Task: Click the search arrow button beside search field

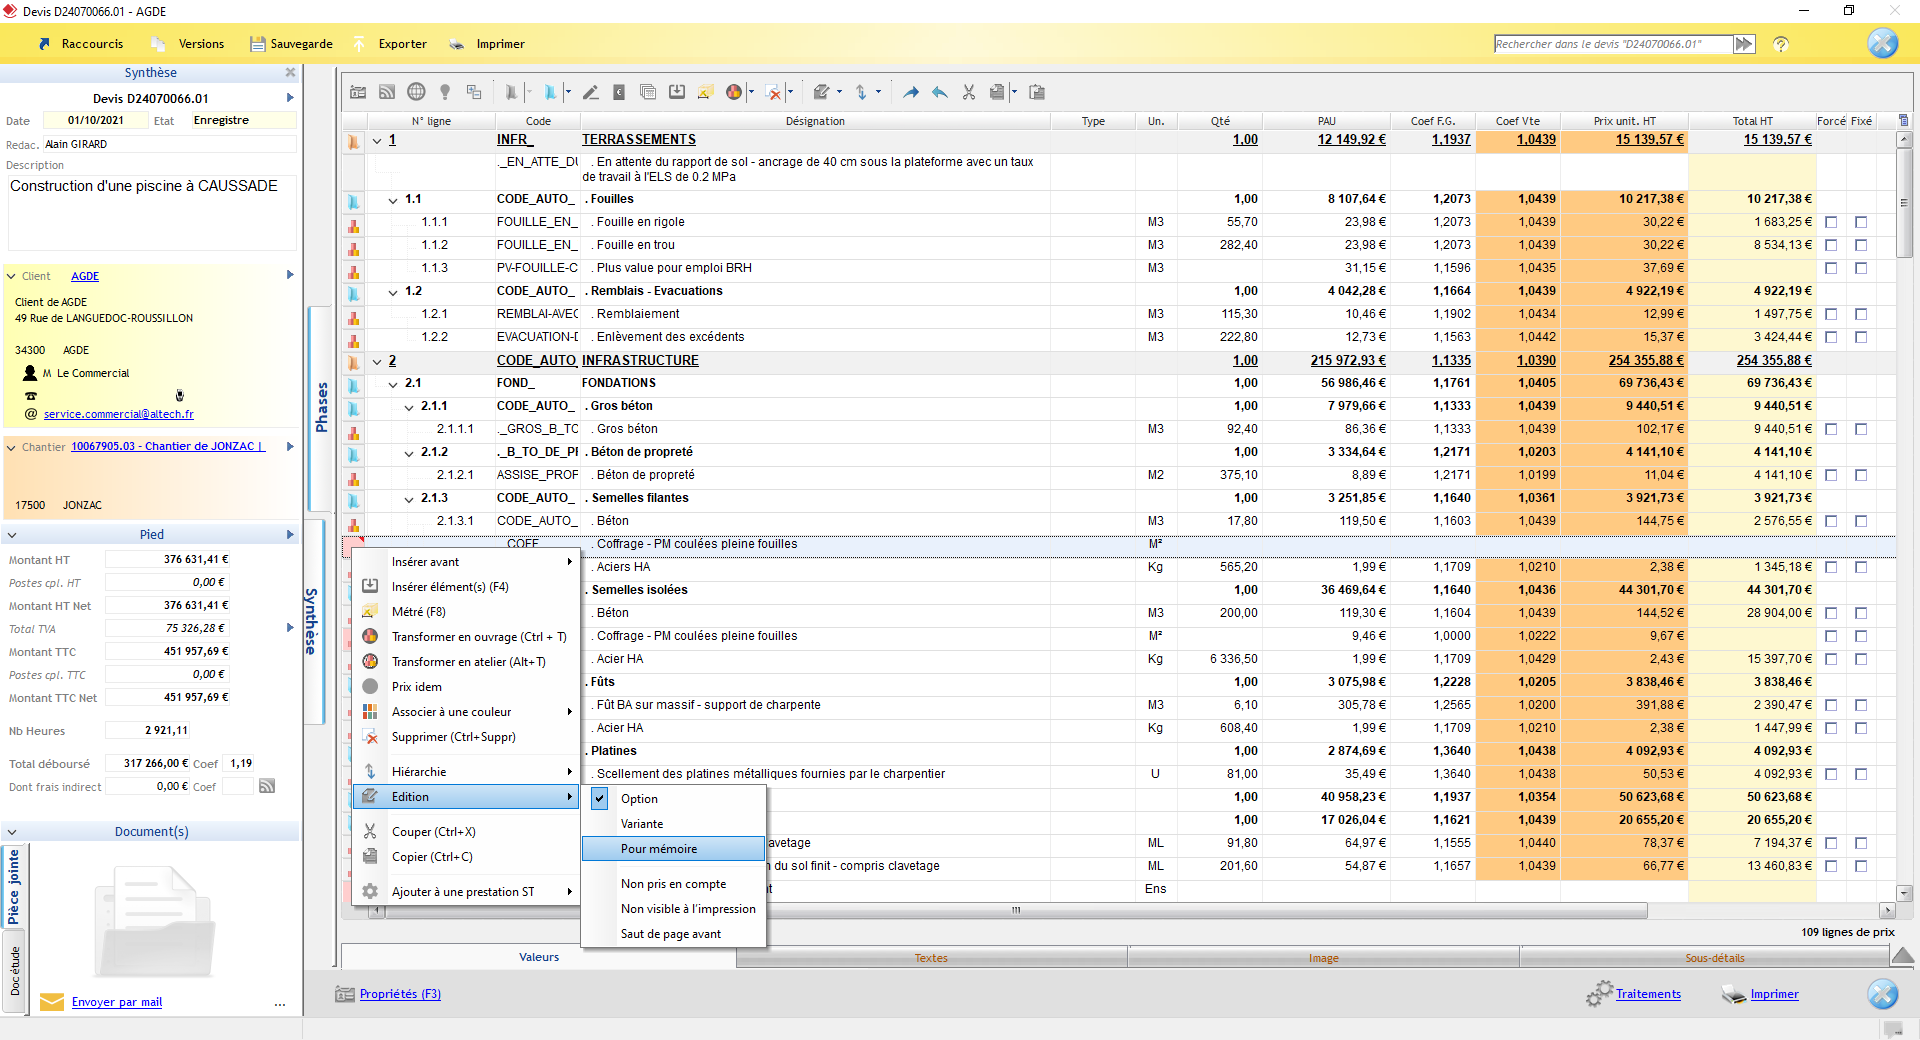Action: point(1744,44)
